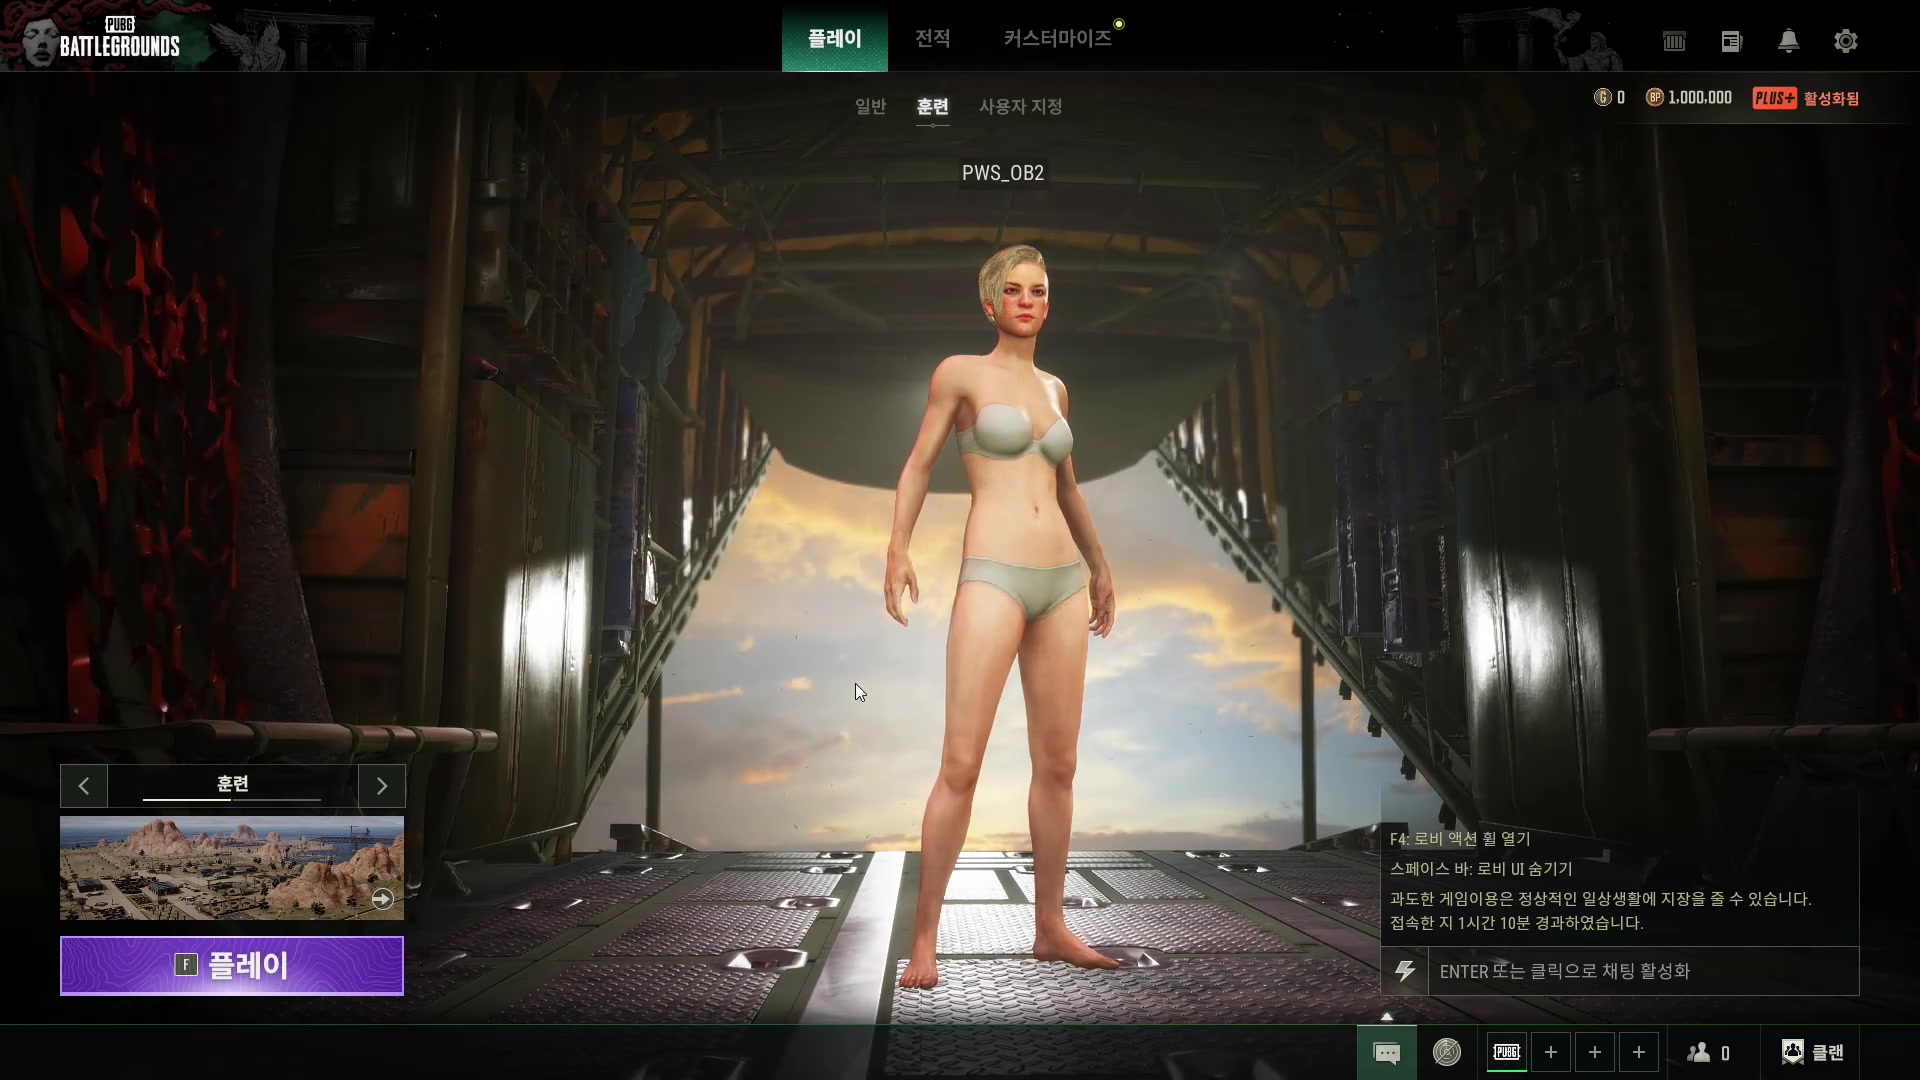The width and height of the screenshot is (1920, 1080).
Task: Select the 훈련 sub-tab
Action: pyautogui.click(x=932, y=106)
